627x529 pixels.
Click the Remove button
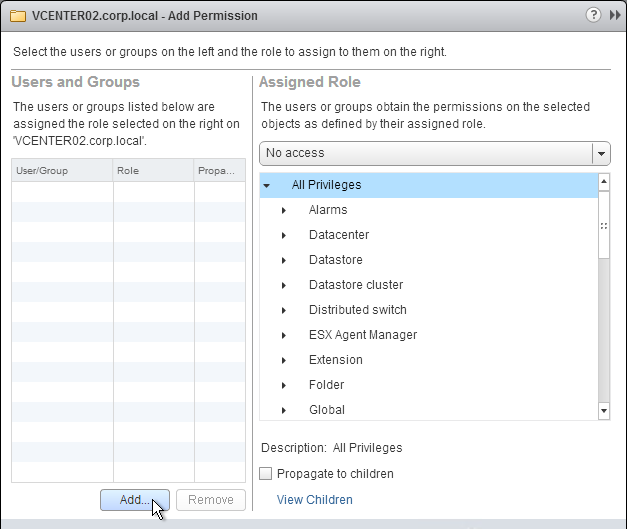(x=211, y=500)
